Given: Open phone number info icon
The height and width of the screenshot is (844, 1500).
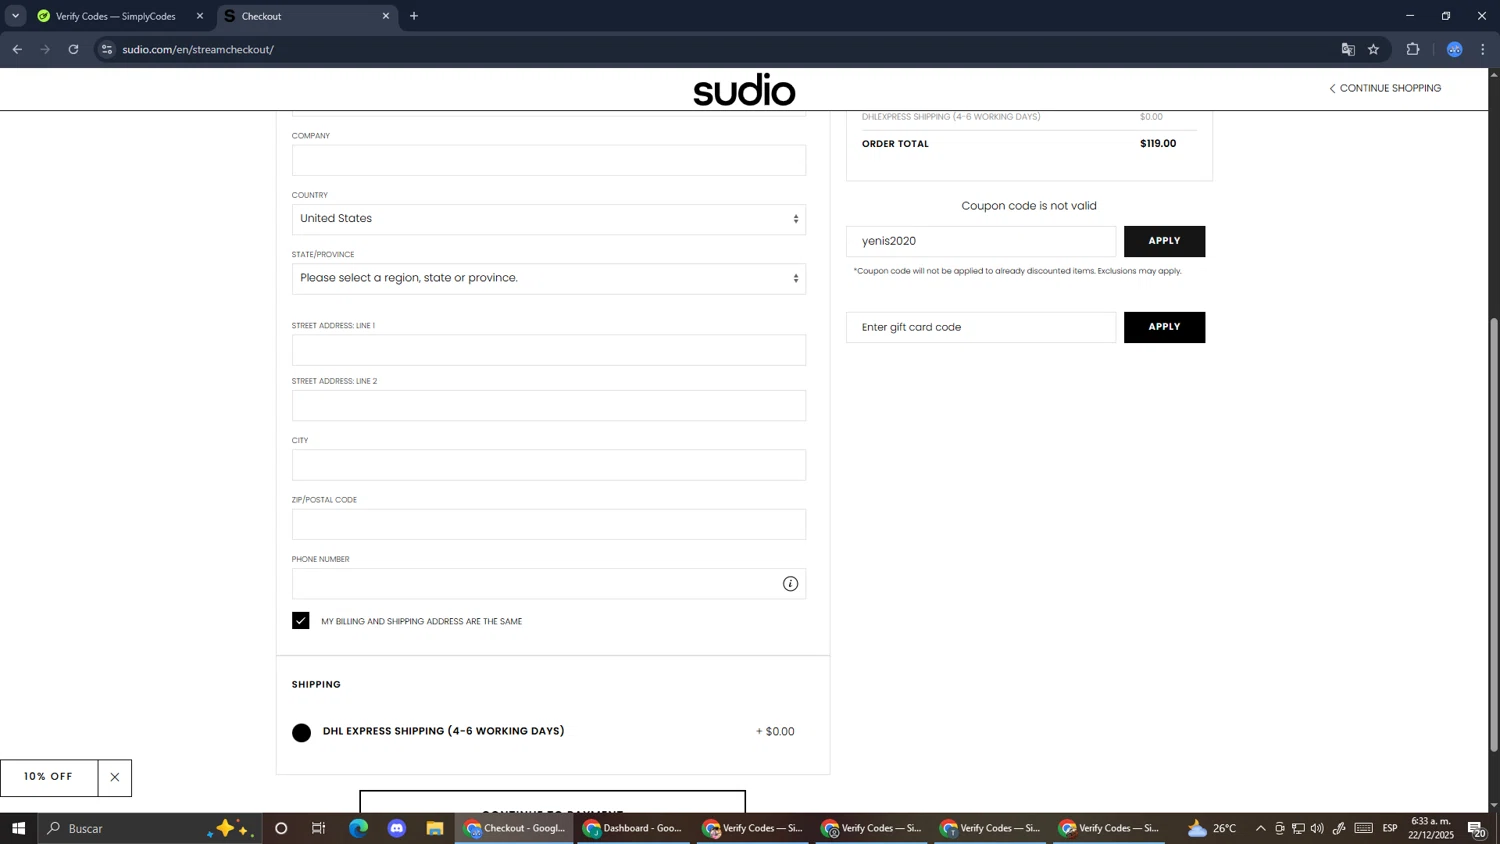Looking at the screenshot, I should point(790,584).
